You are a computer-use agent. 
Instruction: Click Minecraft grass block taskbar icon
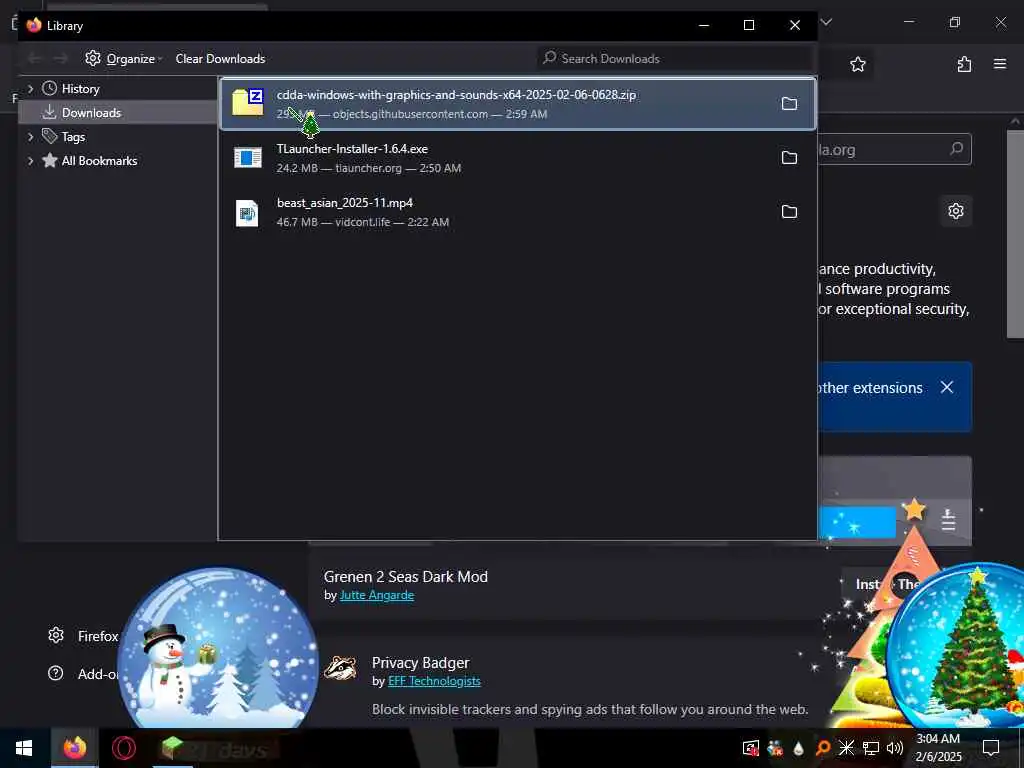[x=172, y=748]
